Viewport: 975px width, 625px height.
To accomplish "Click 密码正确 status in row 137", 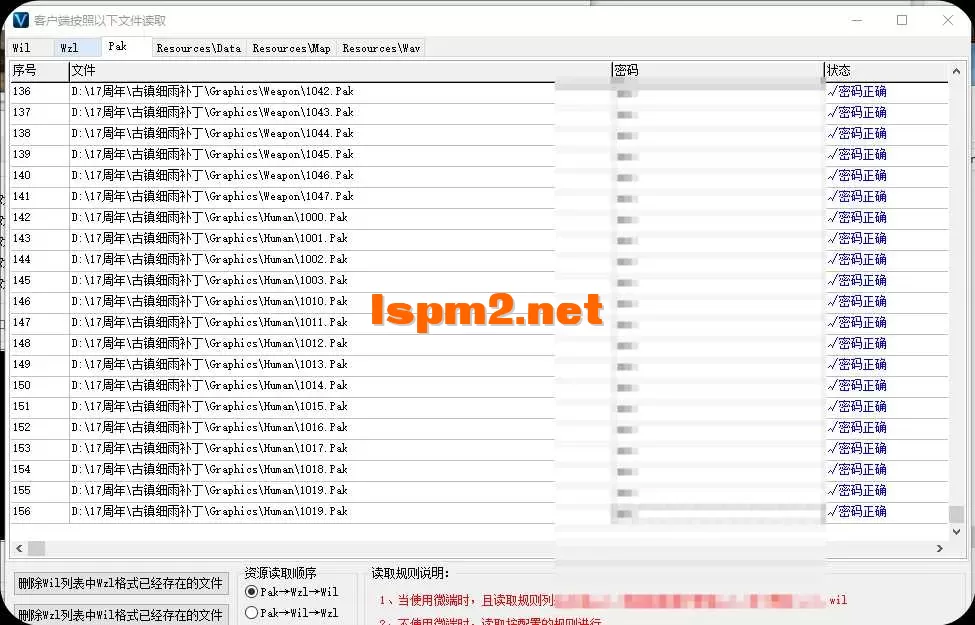I will 857,113.
